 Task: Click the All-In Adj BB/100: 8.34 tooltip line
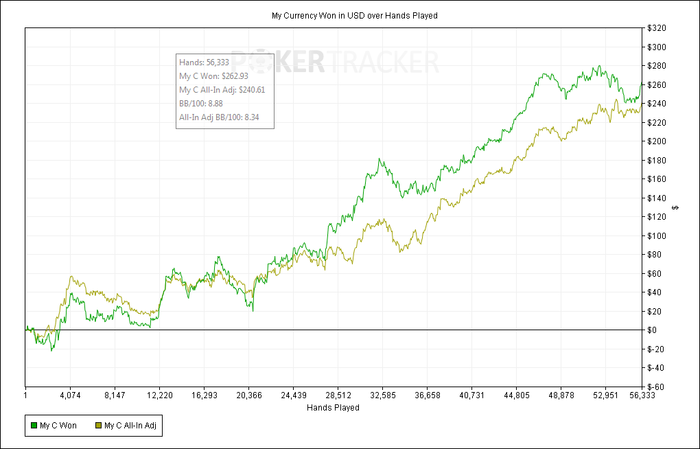coord(219,117)
